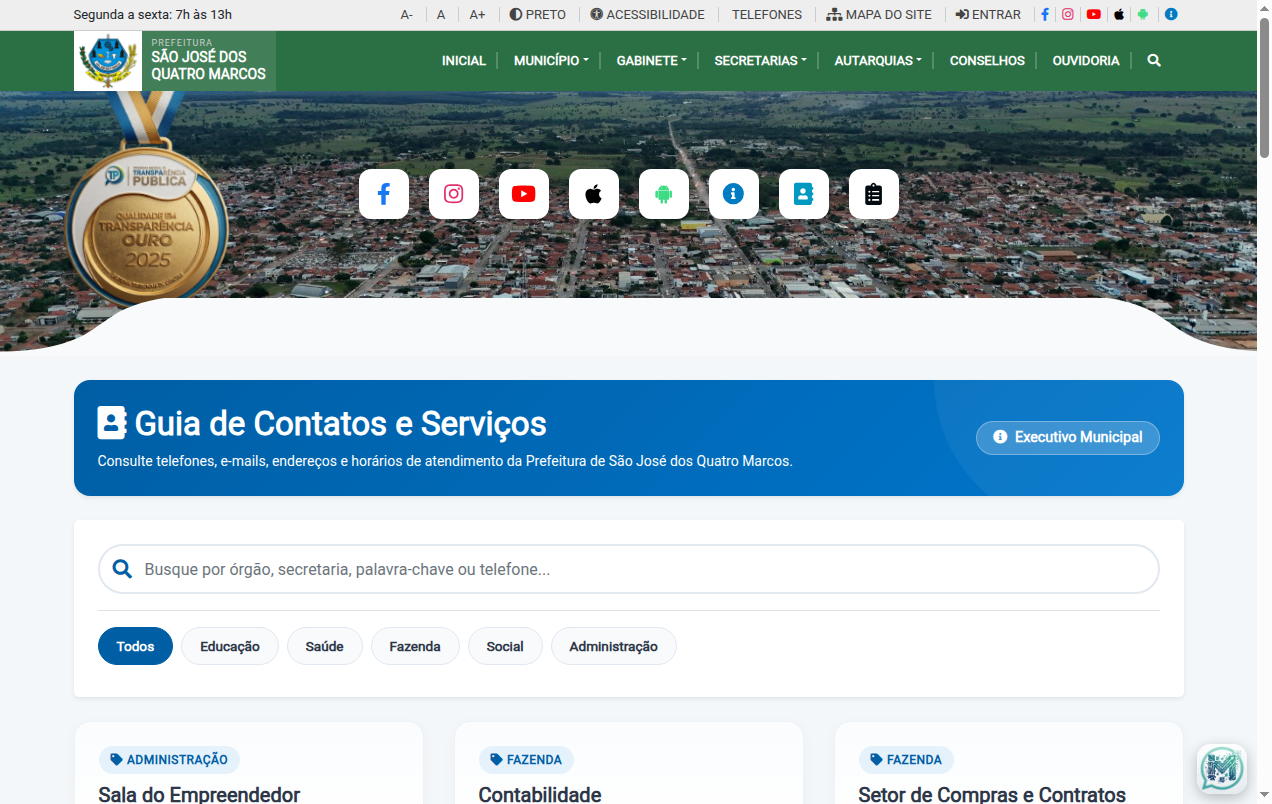Open the contacts book tile on the banner
The height and width of the screenshot is (804, 1272).
[804, 194]
